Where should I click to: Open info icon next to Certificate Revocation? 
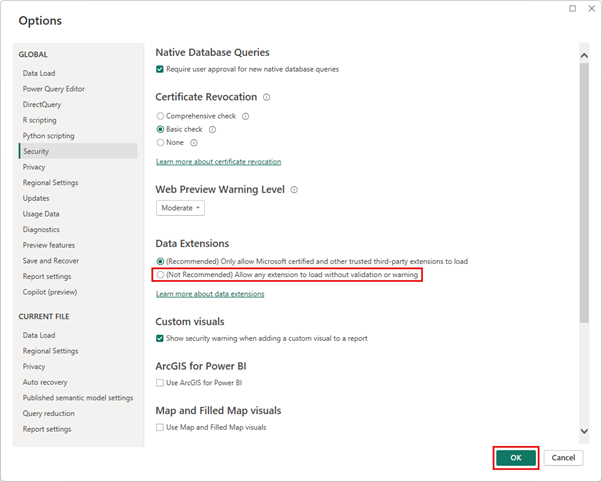(x=266, y=97)
